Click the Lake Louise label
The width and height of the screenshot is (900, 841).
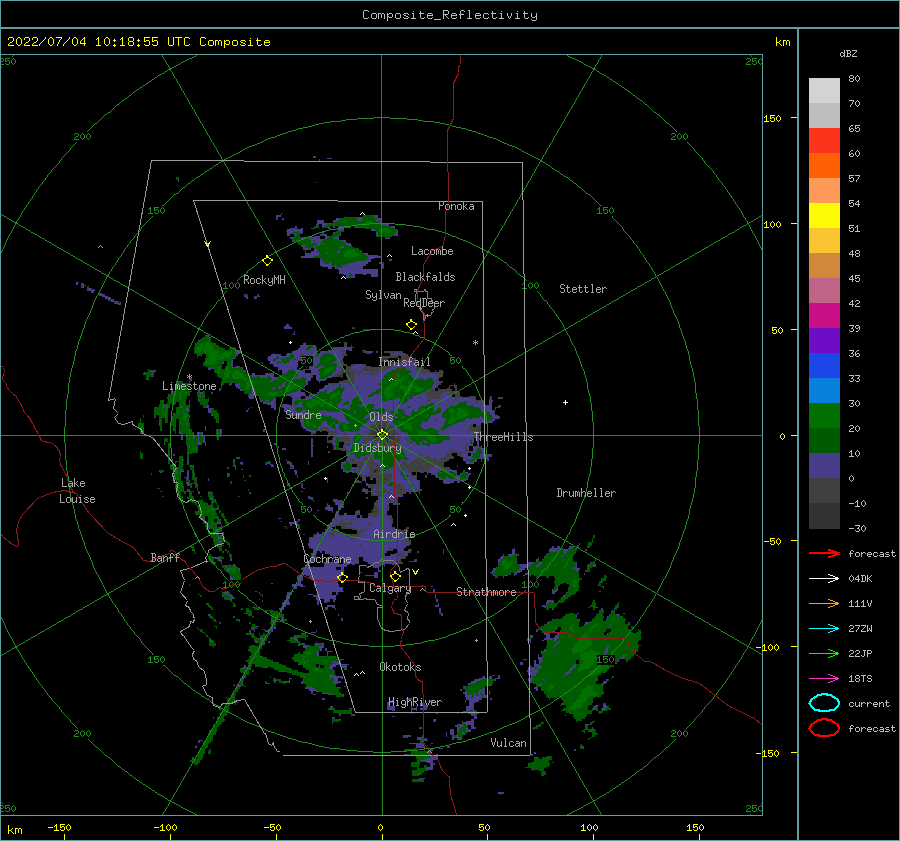tap(77, 491)
